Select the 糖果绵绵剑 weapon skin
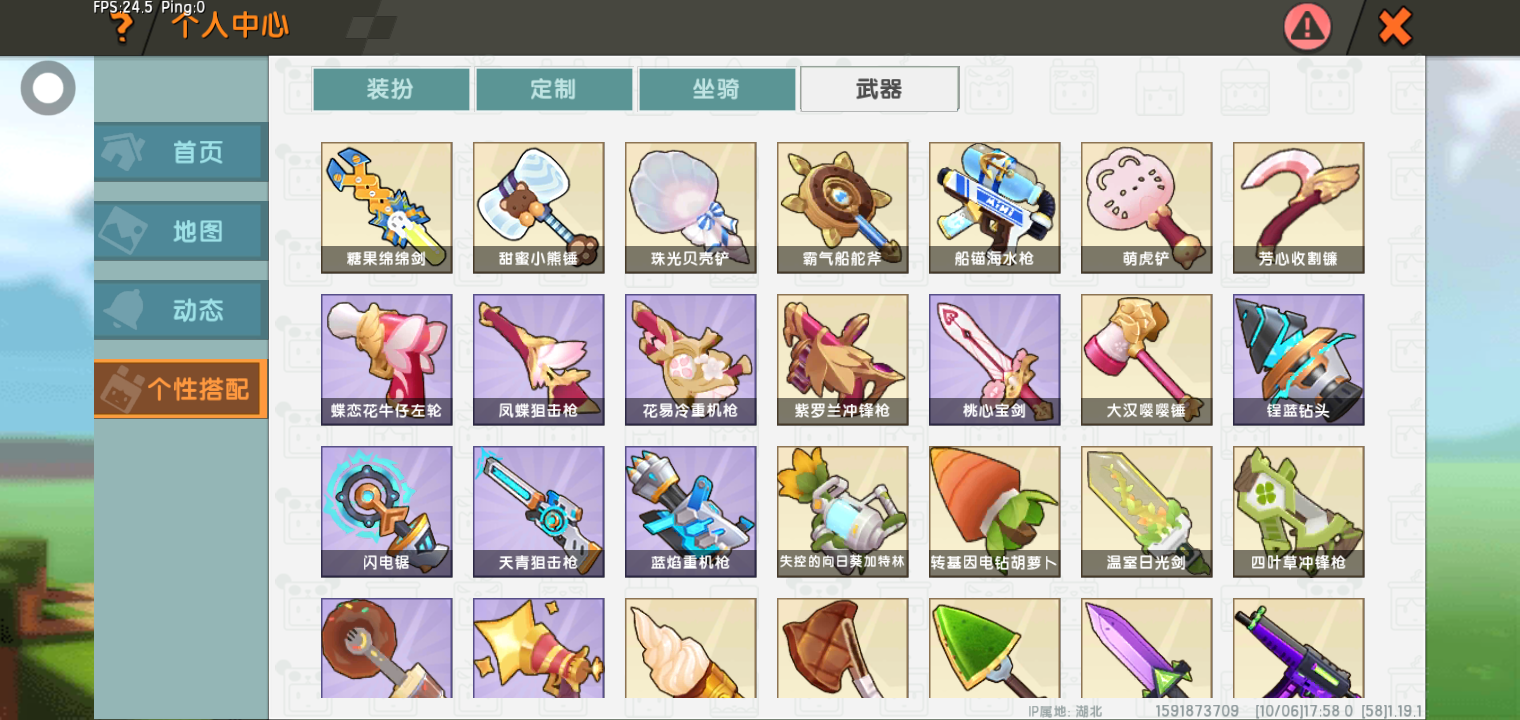Image resolution: width=1520 pixels, height=720 pixels. [x=387, y=207]
